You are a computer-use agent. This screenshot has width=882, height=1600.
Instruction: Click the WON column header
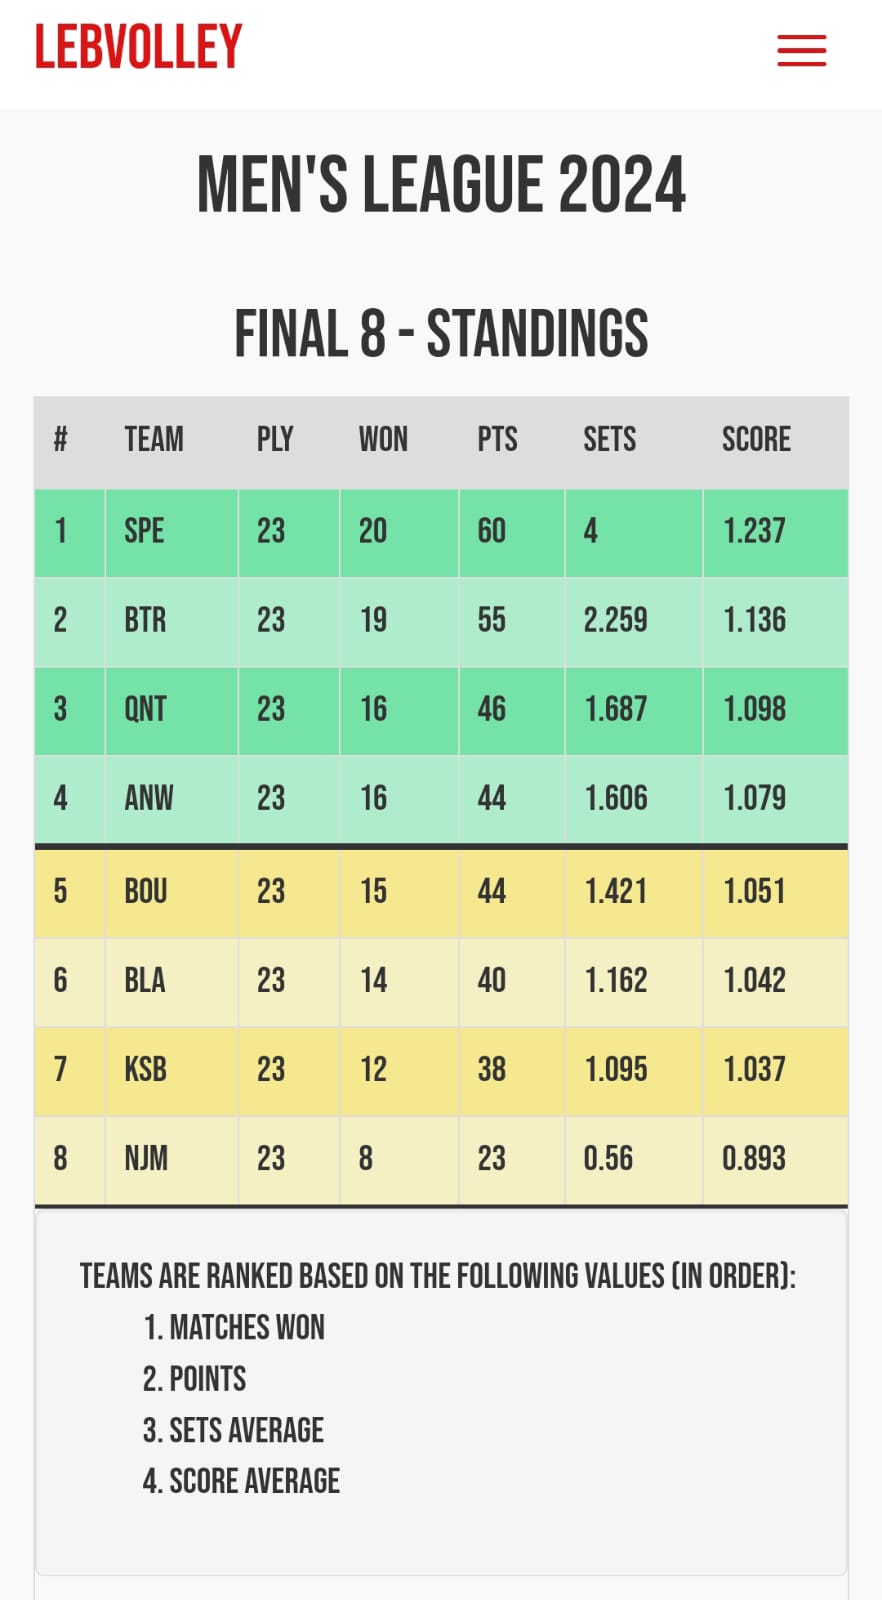pyautogui.click(x=383, y=440)
